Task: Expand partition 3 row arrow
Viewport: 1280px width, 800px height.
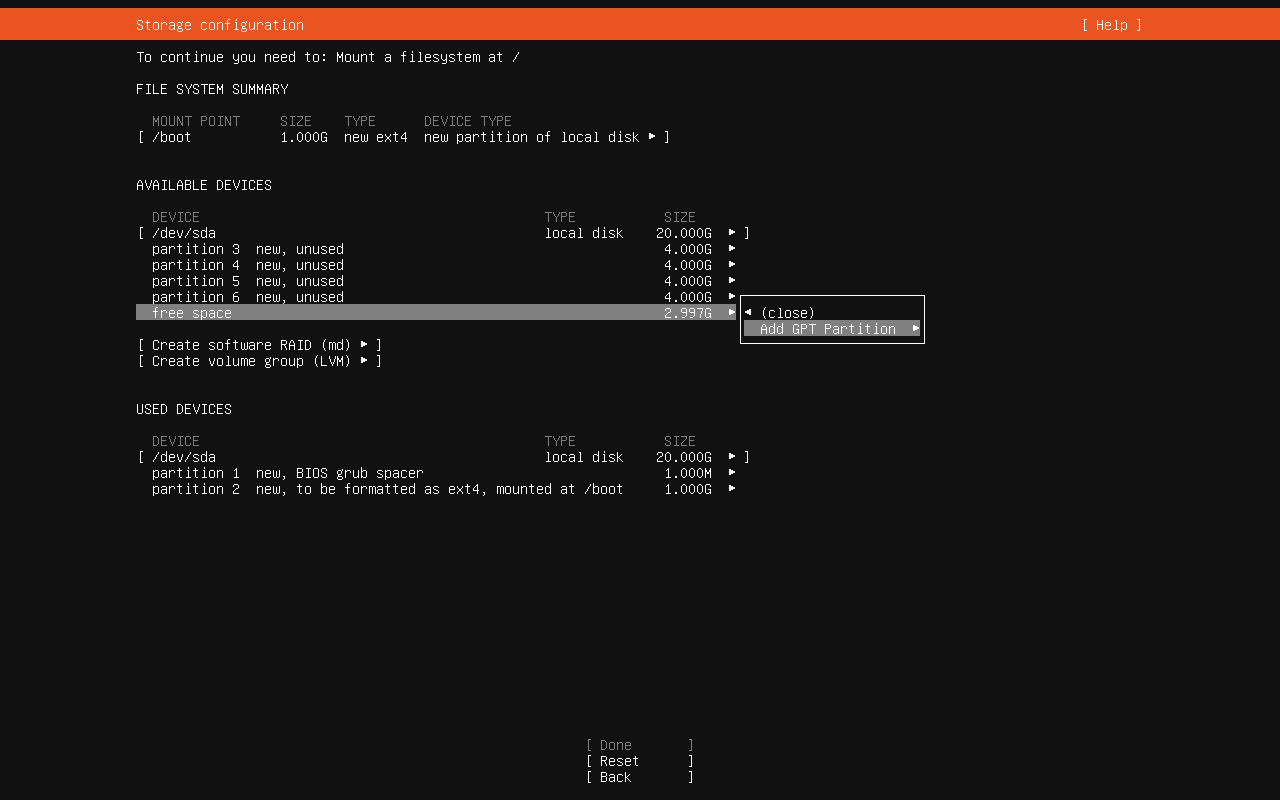Action: pyautogui.click(x=732, y=249)
